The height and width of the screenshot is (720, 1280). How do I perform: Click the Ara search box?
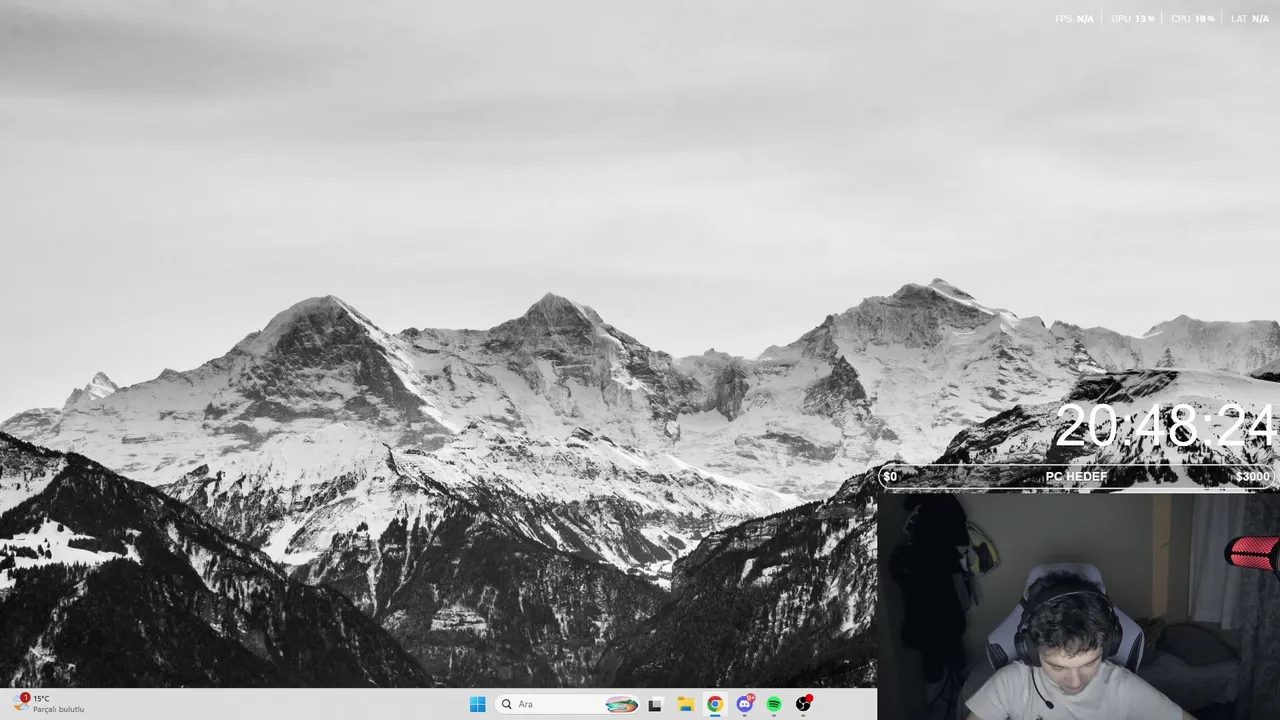pyautogui.click(x=567, y=704)
